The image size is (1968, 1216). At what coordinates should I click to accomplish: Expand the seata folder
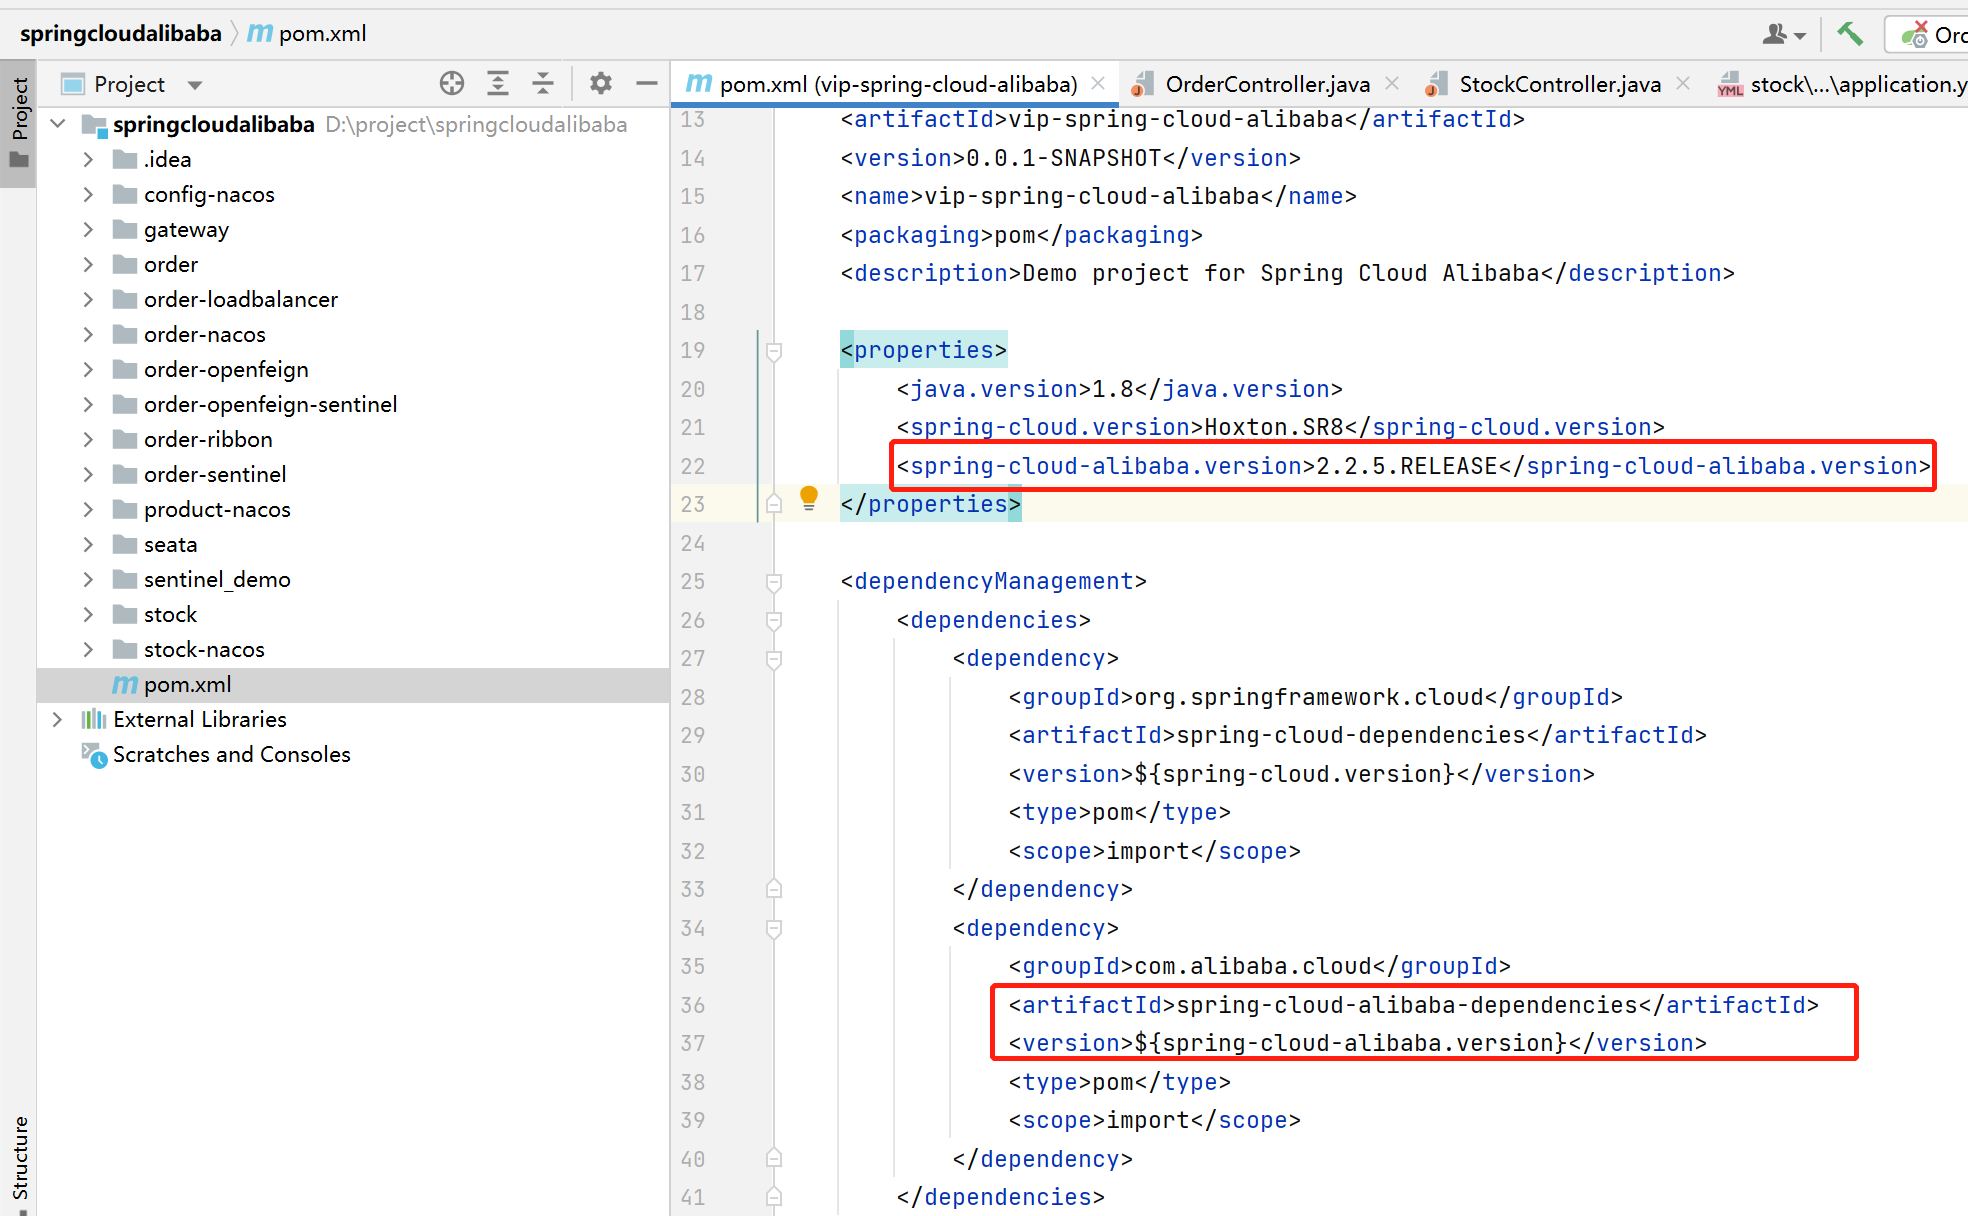click(x=88, y=544)
